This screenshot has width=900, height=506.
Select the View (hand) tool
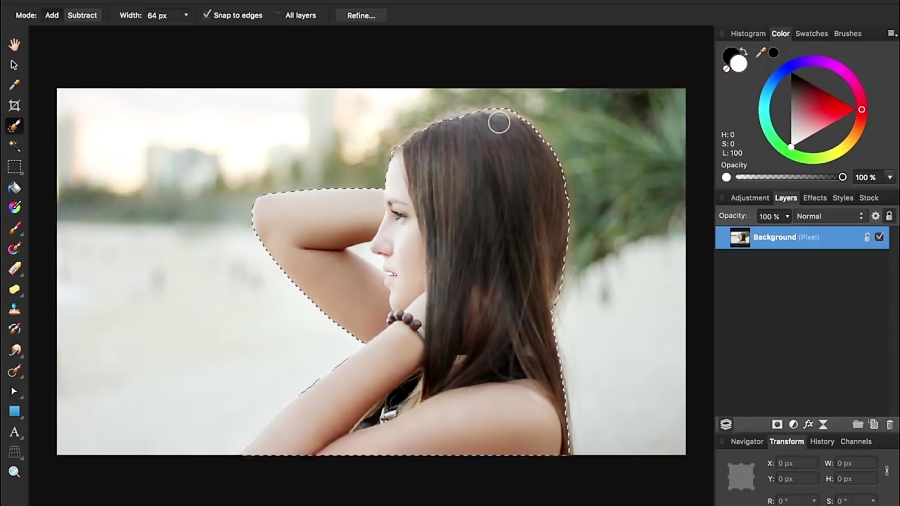click(14, 44)
